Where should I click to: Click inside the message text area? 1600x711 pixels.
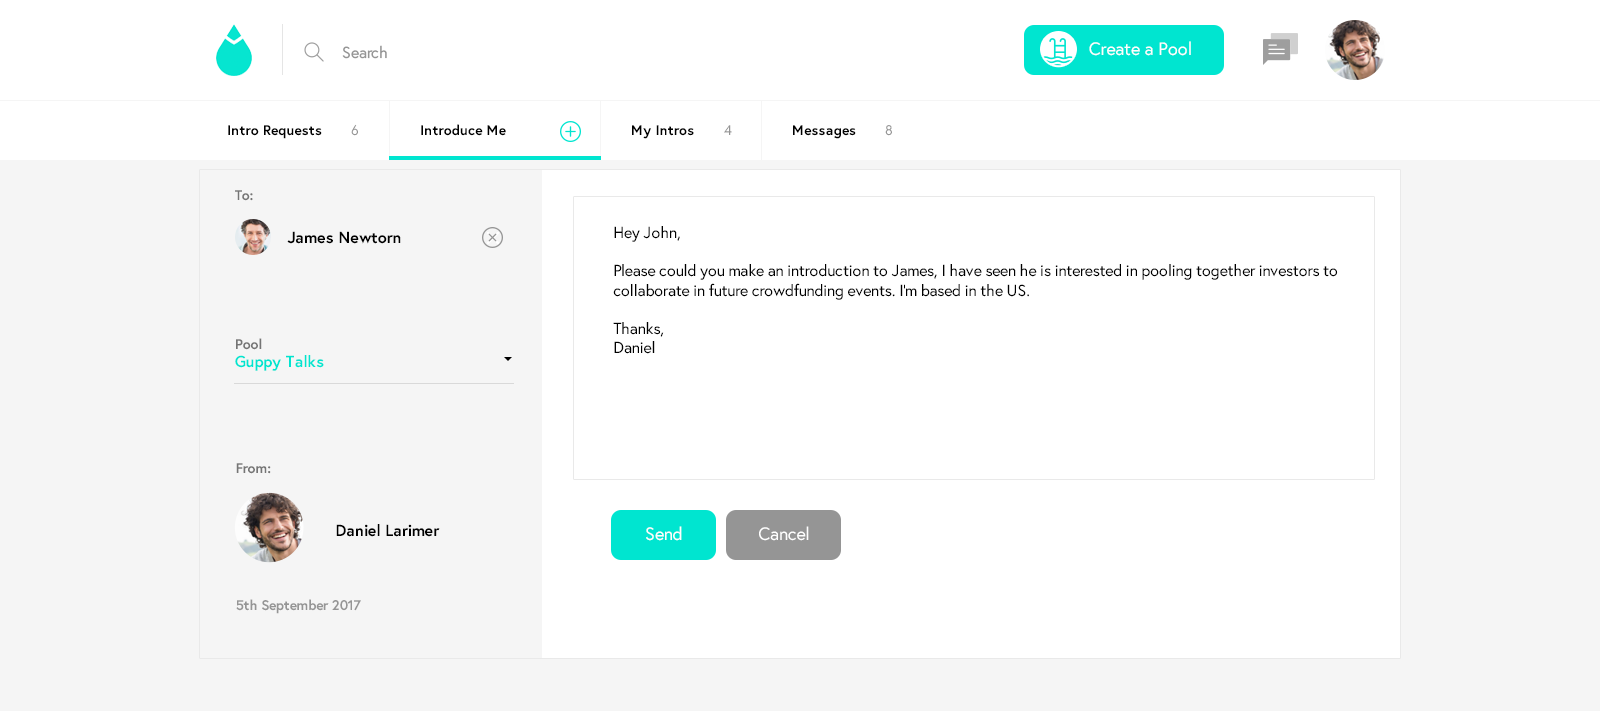click(x=974, y=338)
